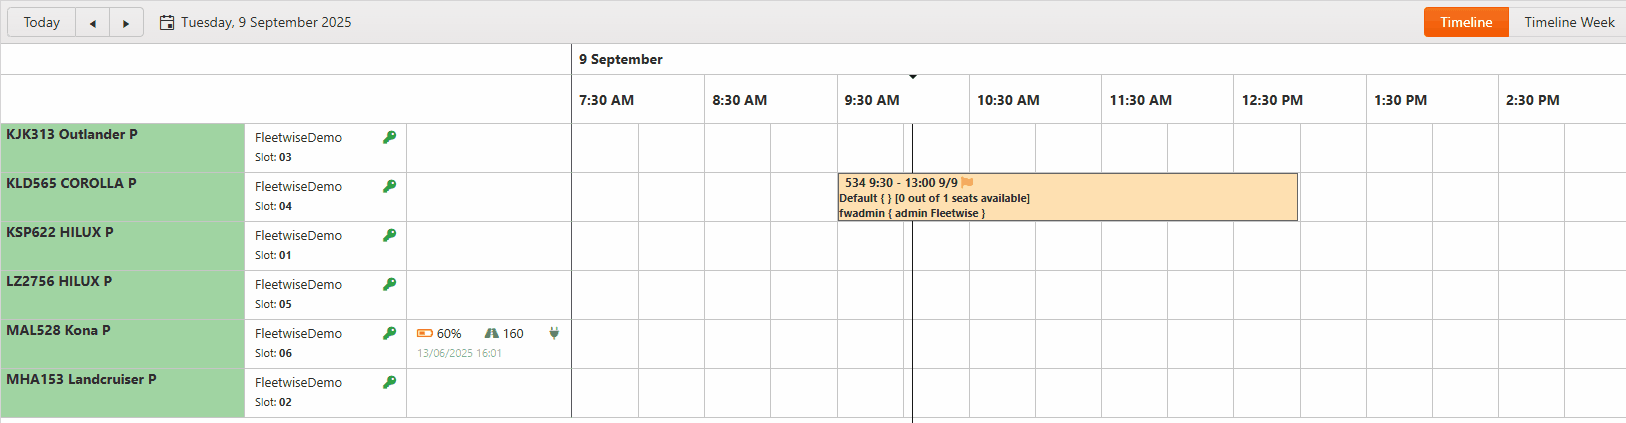Image resolution: width=1626 pixels, height=423 pixels.
Task: Switch to the Timeline view
Action: pos(1466,22)
